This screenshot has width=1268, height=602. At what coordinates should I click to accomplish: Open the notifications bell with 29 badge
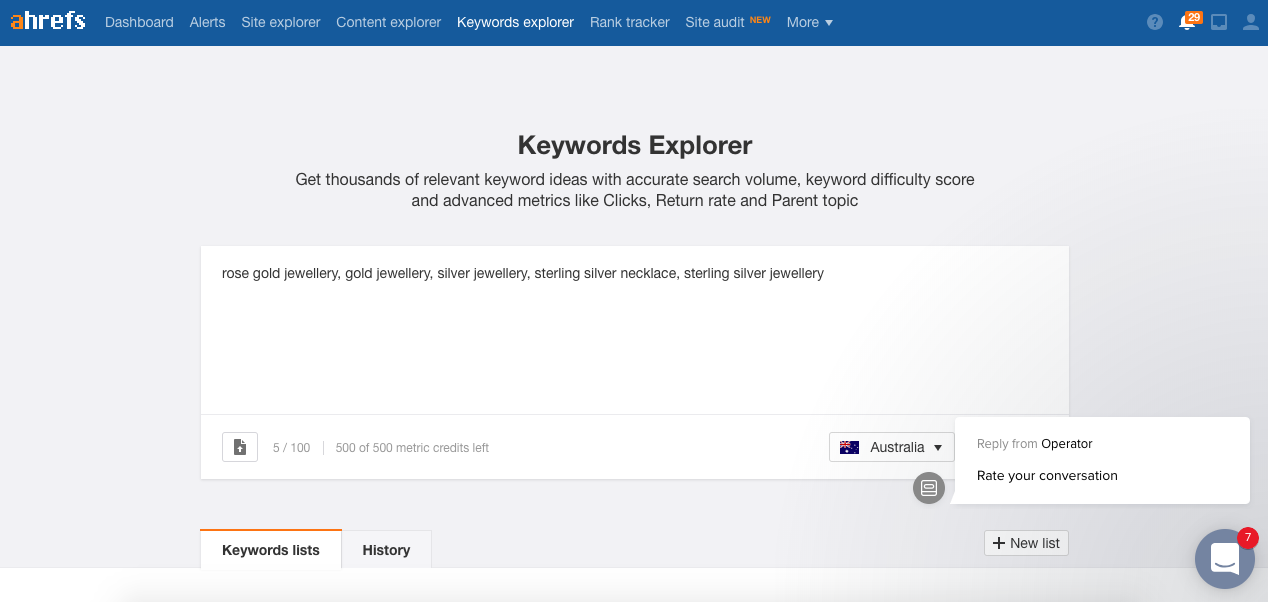coord(1188,21)
